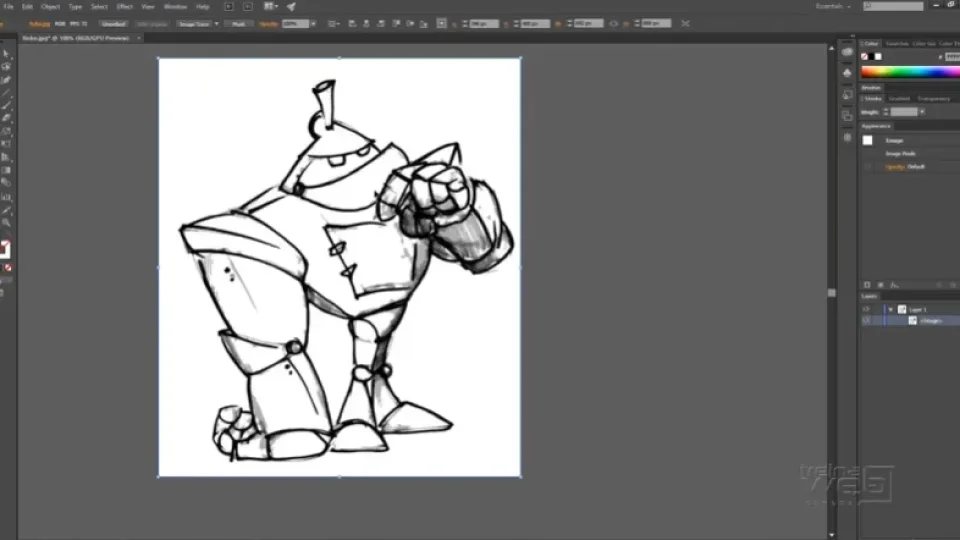
Task: Open the Libraries panel dock icon
Action: (x=847, y=52)
